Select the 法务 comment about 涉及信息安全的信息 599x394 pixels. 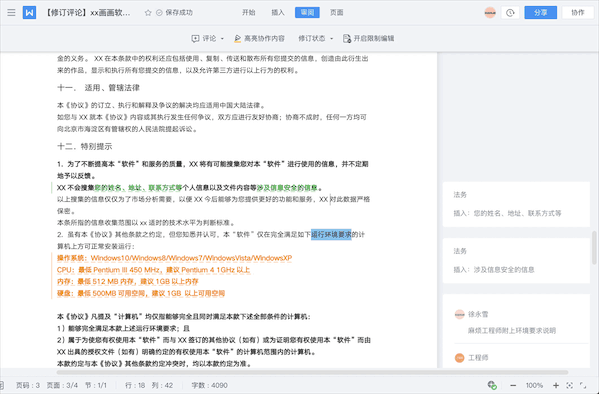coord(516,260)
